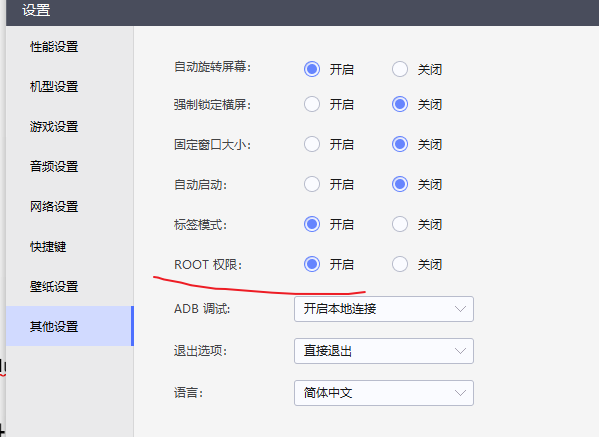Viewport: 599px width, 437px height.
Task: Select 自动旋转屏幕 开启 radio button
Action: coord(312,69)
